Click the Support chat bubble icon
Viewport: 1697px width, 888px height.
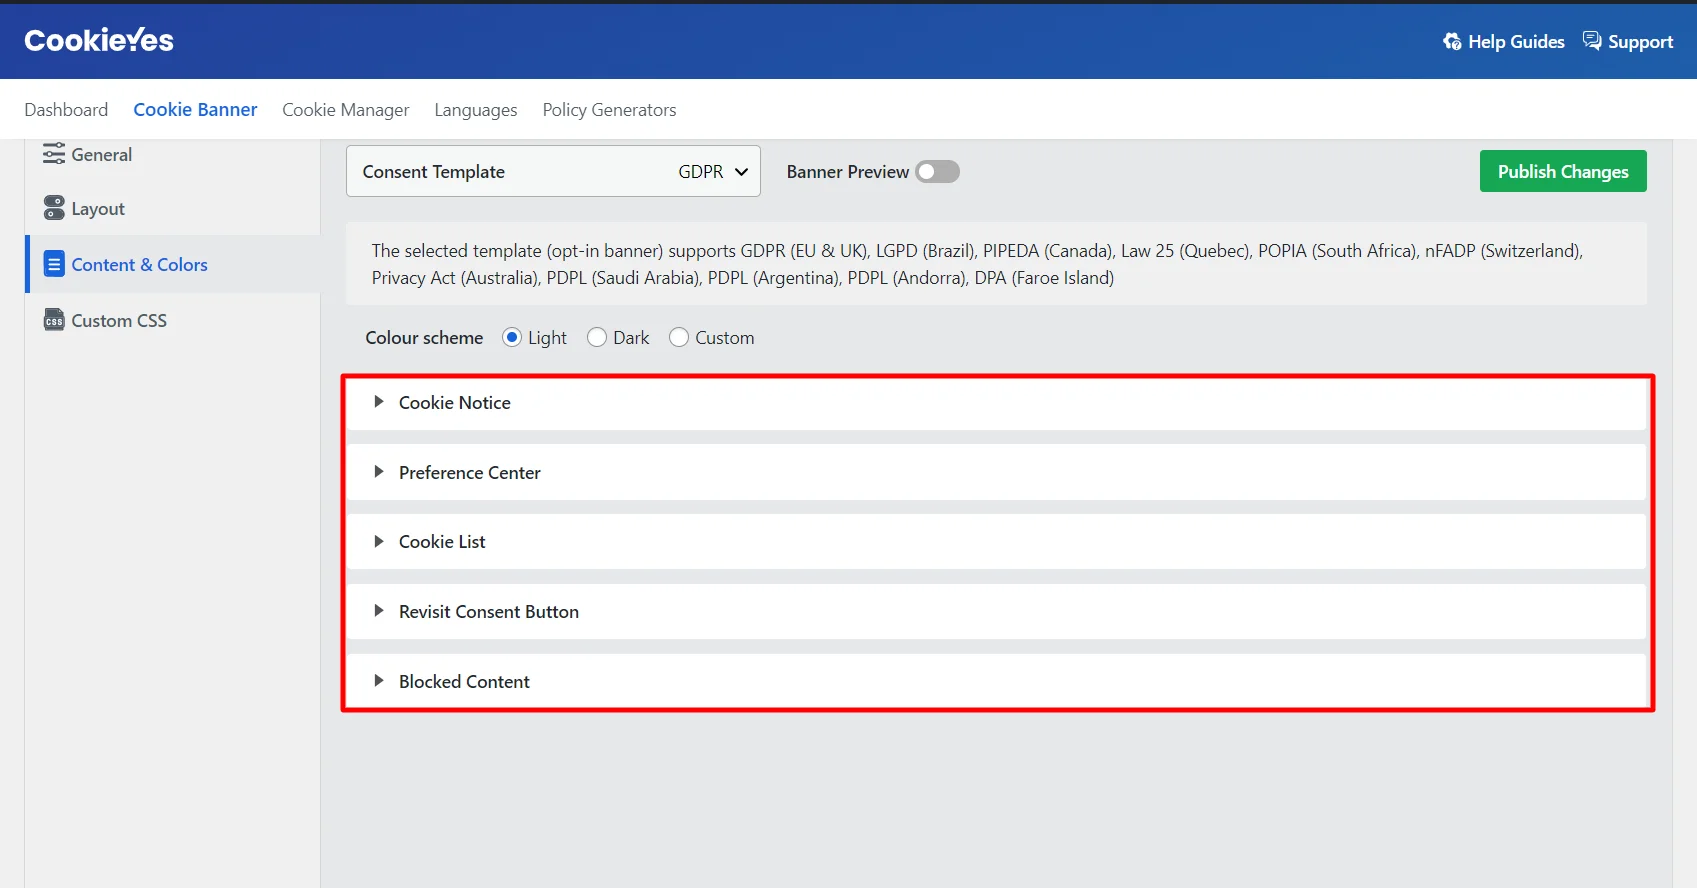[x=1592, y=41]
